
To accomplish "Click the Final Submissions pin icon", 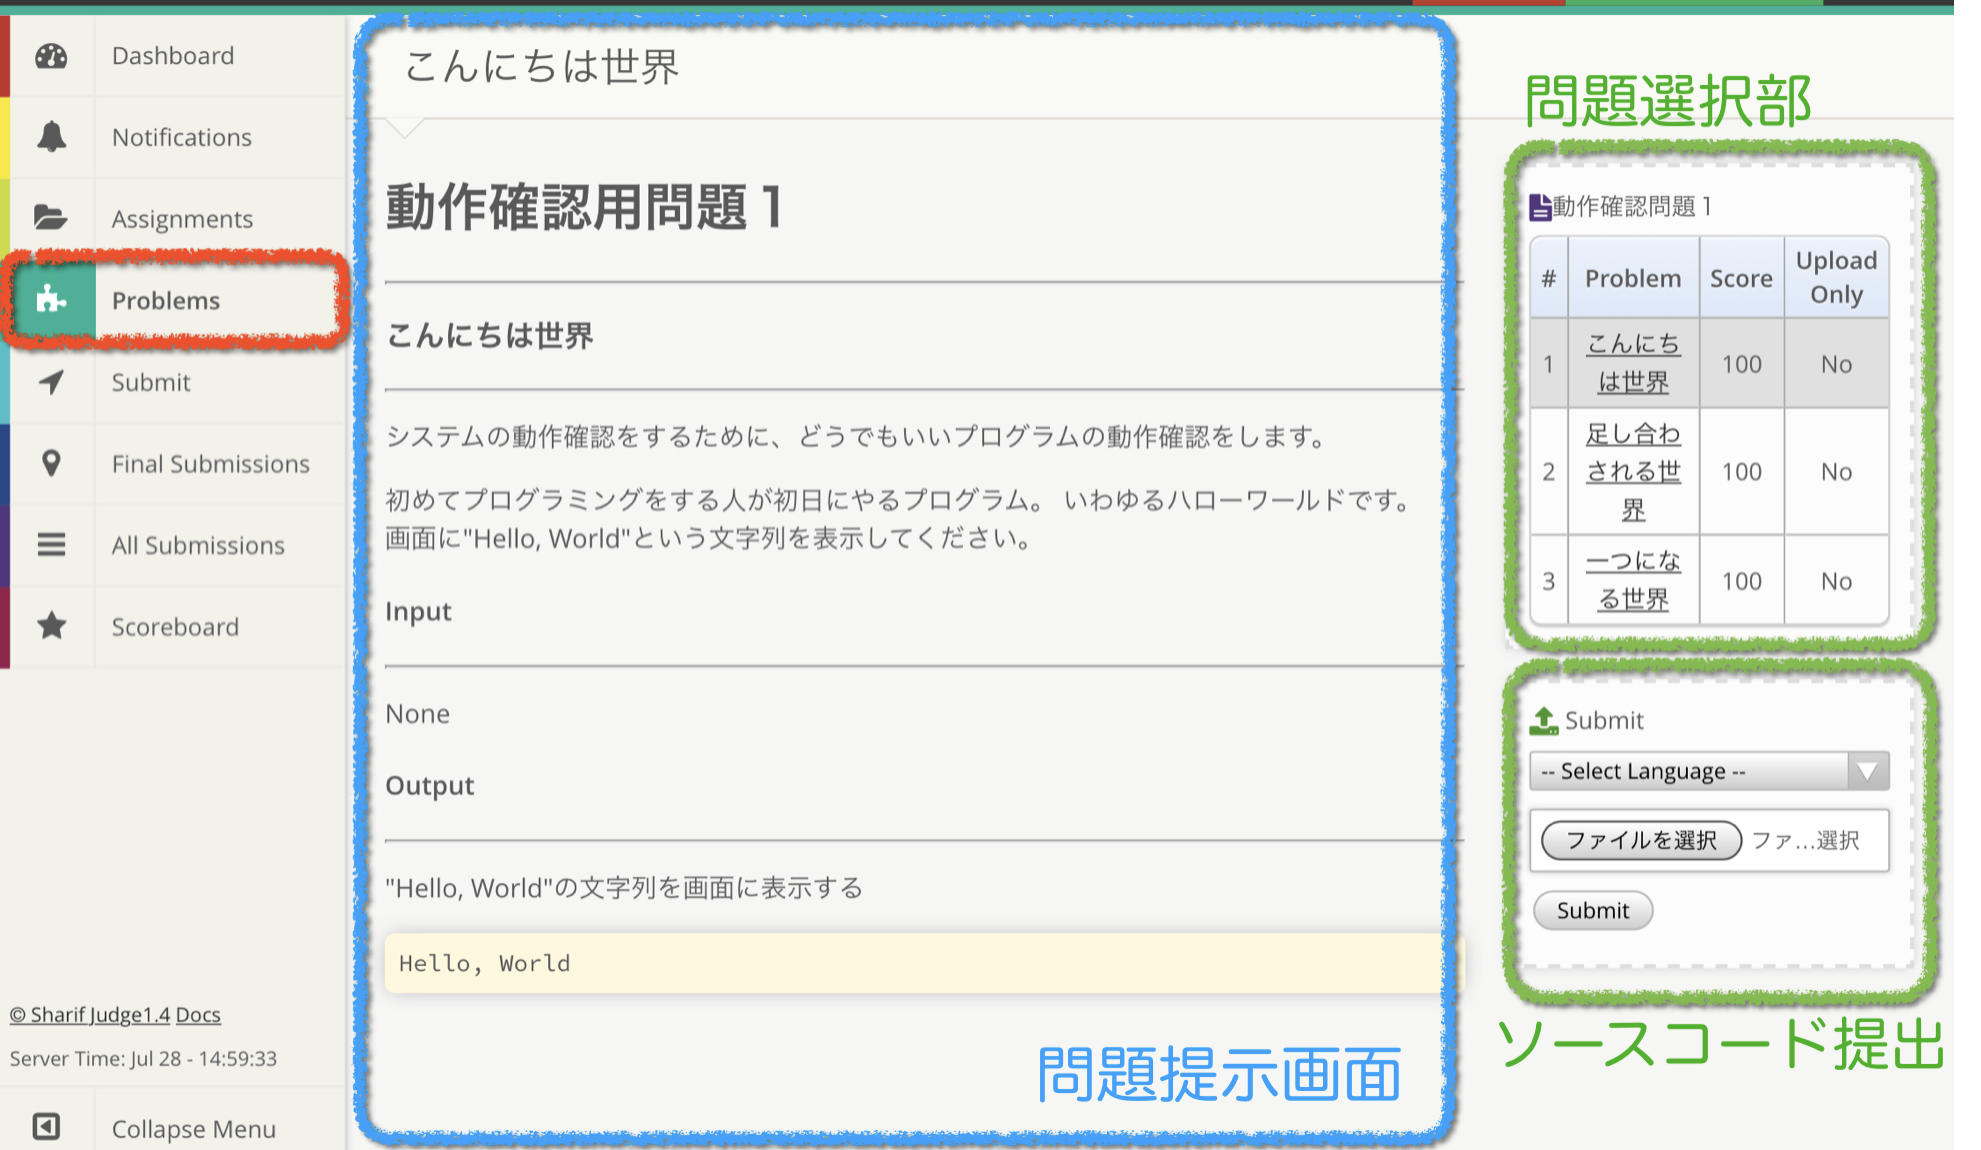I will [51, 463].
